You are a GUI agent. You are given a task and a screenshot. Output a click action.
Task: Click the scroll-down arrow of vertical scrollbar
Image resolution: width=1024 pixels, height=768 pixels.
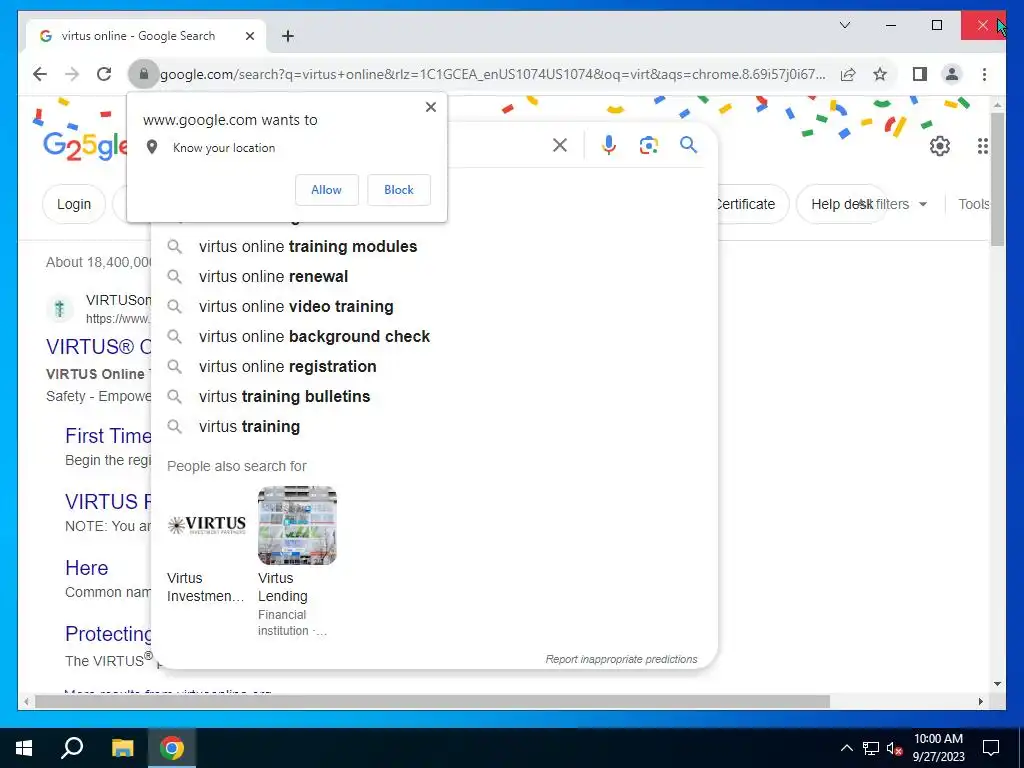[997, 684]
